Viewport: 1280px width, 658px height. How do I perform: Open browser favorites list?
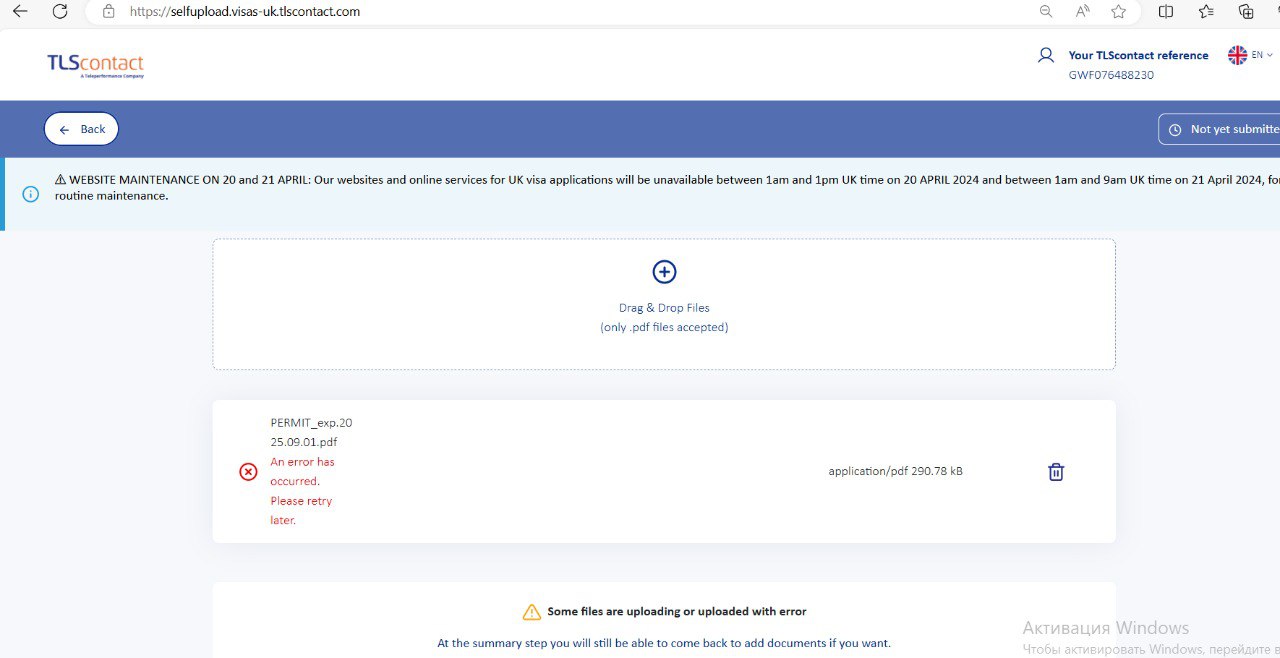[x=1206, y=12]
